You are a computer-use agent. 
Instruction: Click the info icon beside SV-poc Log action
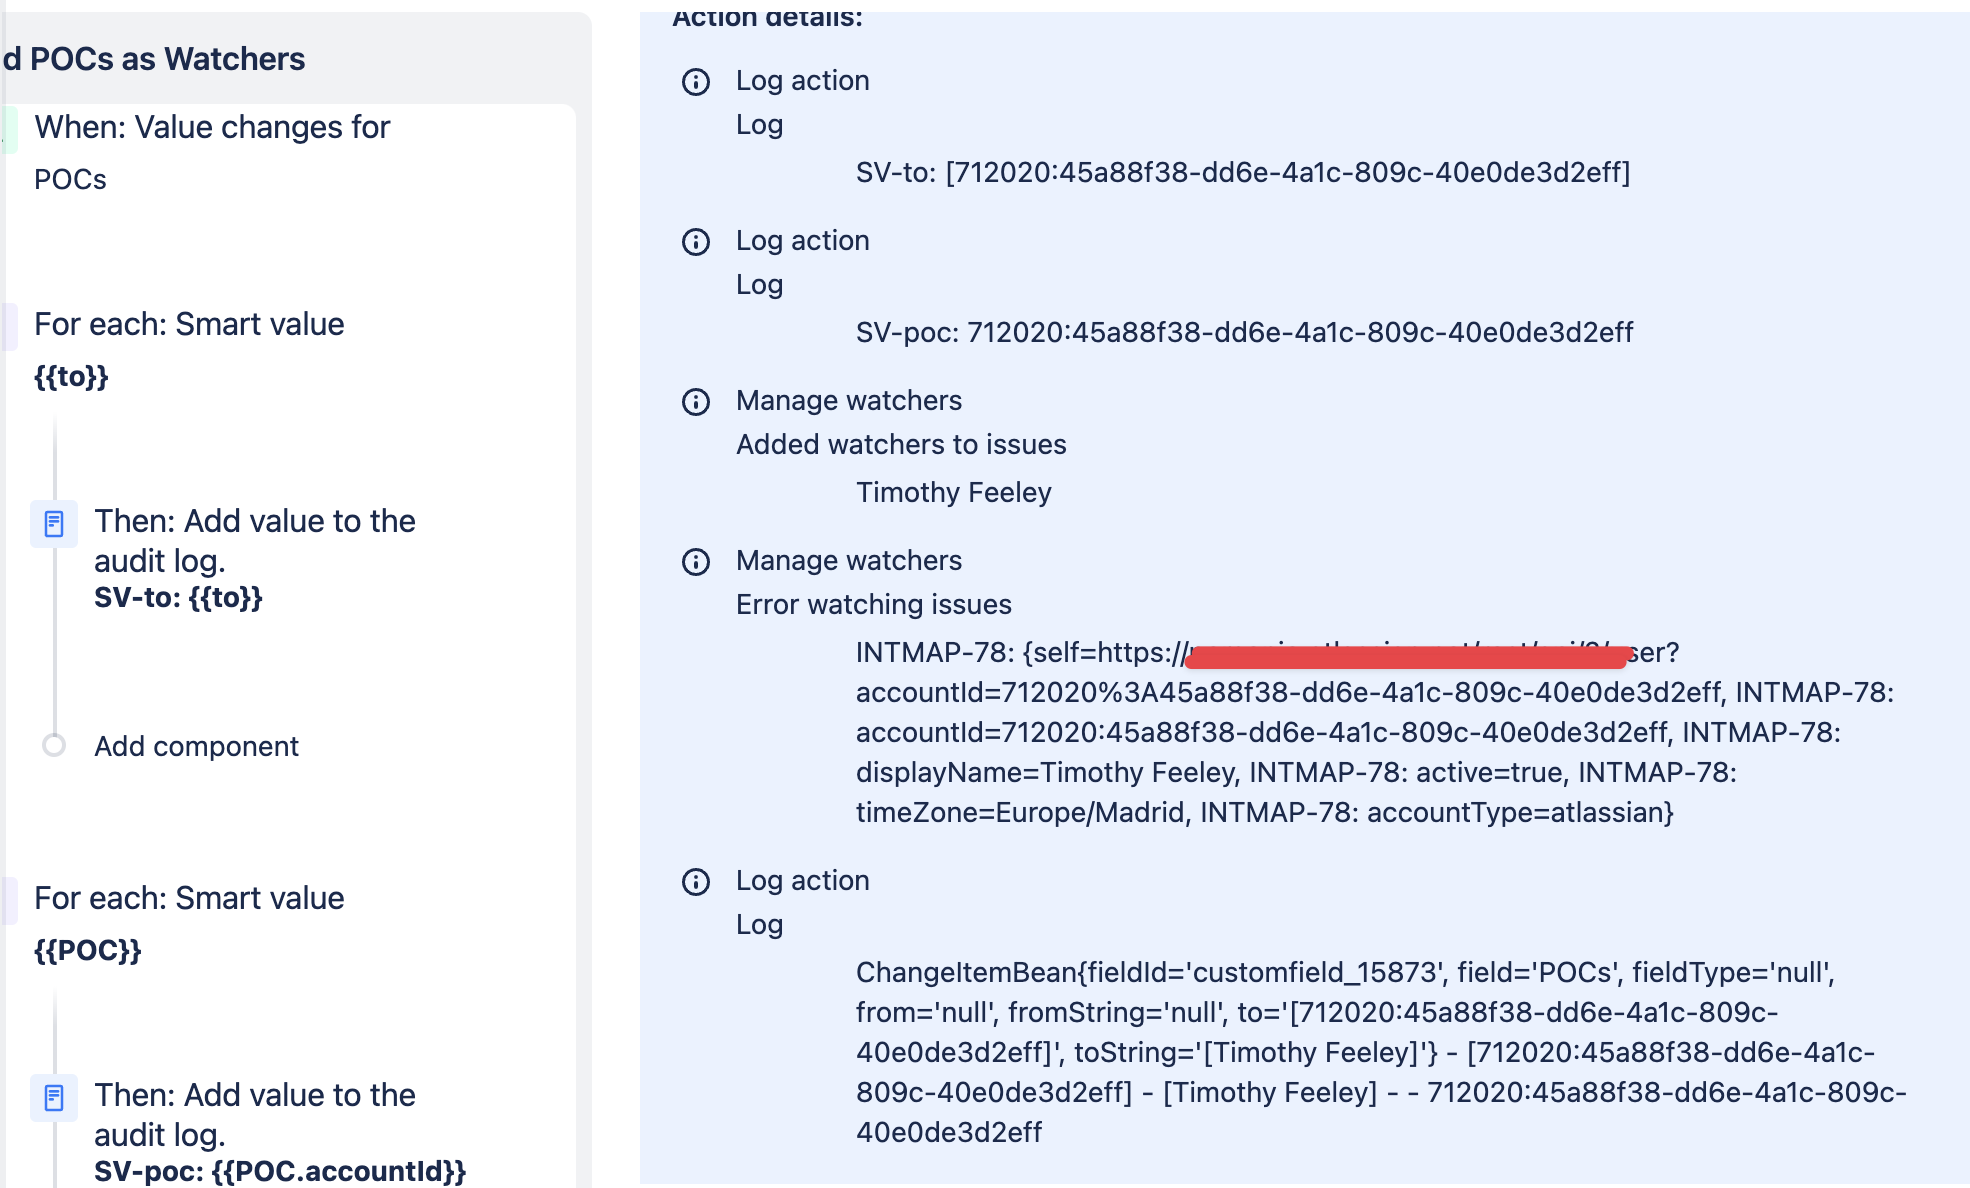pos(696,242)
